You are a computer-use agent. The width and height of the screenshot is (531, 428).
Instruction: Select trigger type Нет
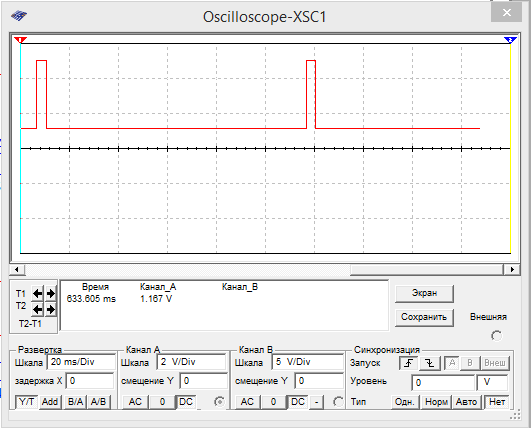(x=497, y=402)
